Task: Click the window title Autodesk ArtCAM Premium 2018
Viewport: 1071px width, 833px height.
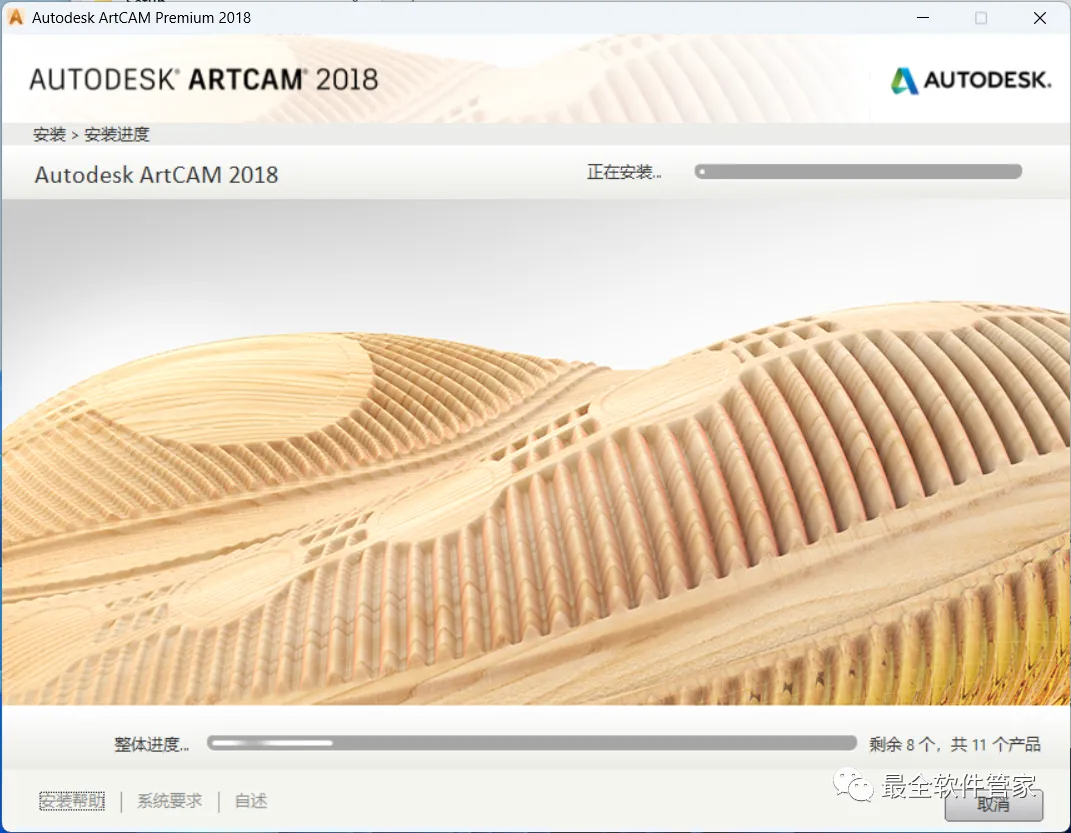Action: pyautogui.click(x=141, y=18)
